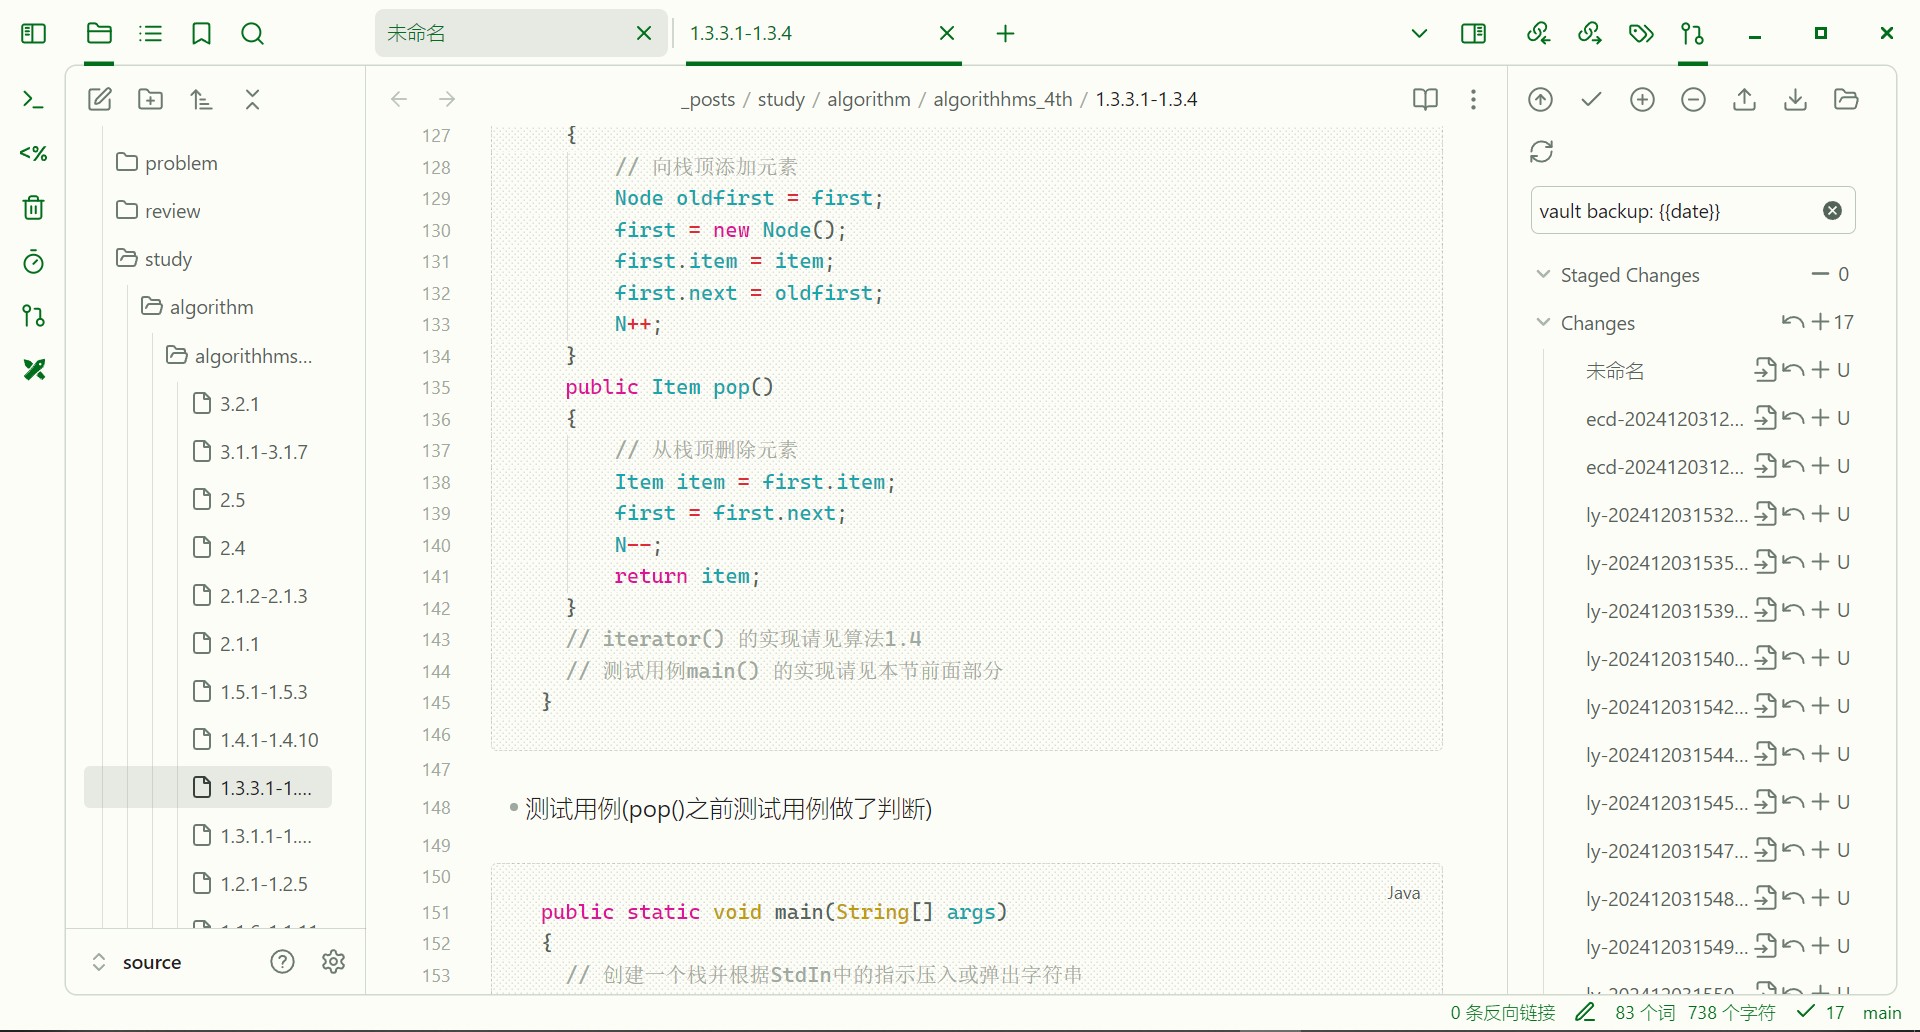Open vault settings gear

[334, 962]
